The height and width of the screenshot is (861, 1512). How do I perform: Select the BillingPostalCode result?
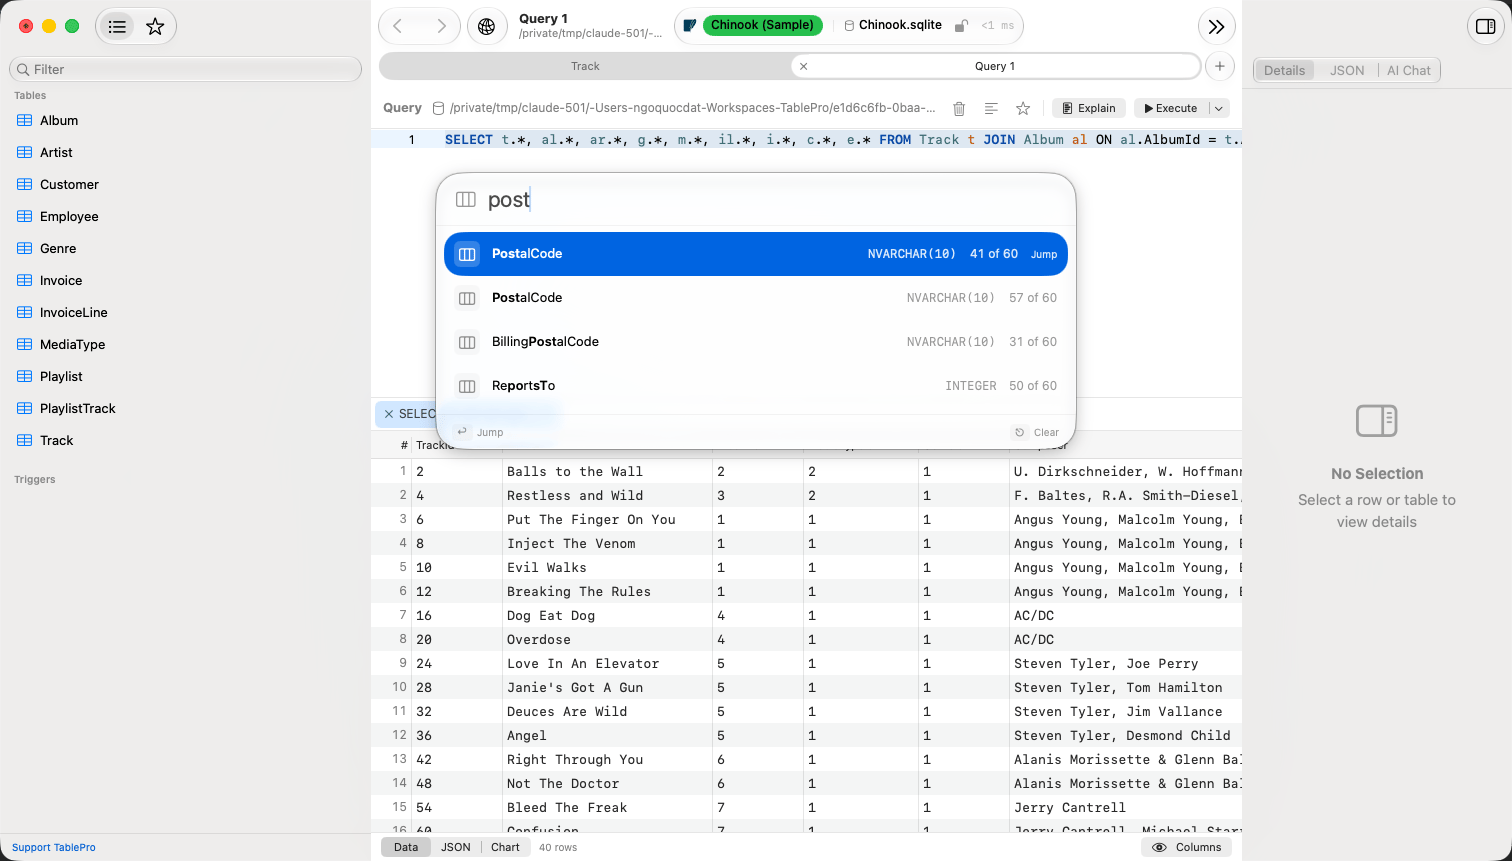point(756,342)
